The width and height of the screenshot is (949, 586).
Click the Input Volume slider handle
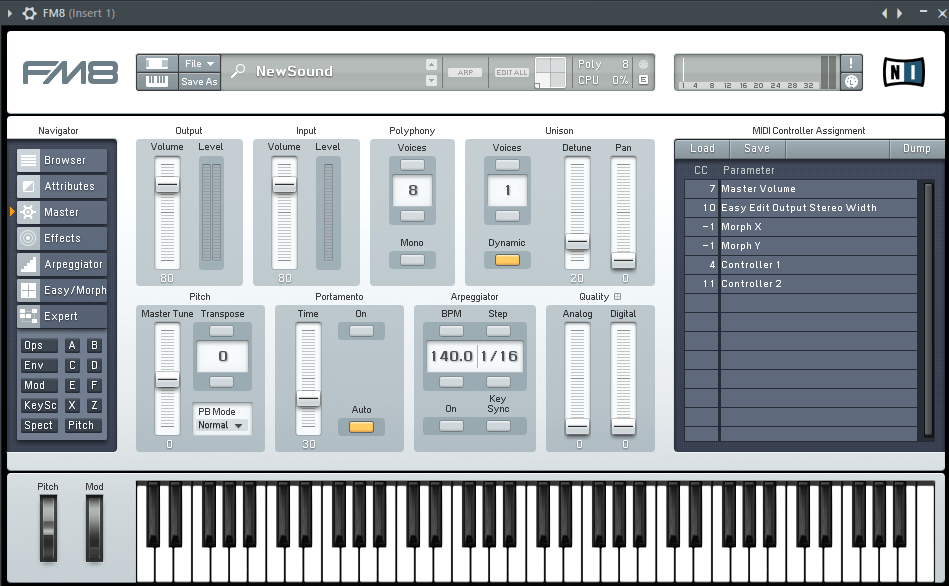pos(284,185)
